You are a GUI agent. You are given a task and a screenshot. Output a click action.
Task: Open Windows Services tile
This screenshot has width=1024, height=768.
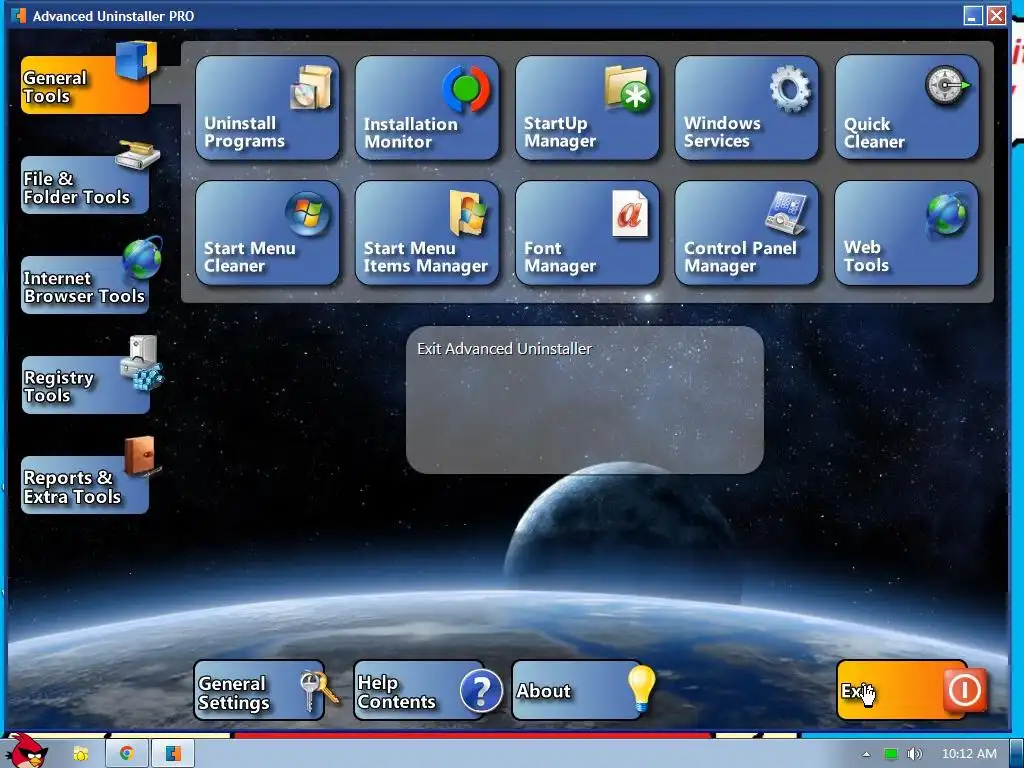tap(746, 108)
